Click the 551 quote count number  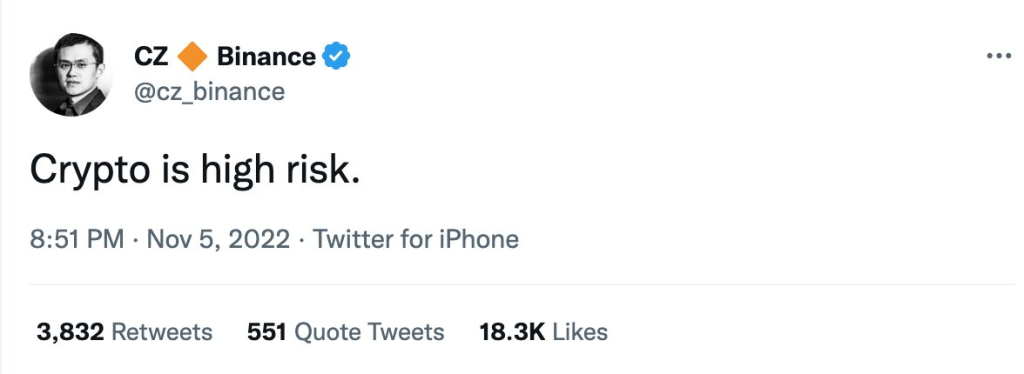[x=266, y=332]
